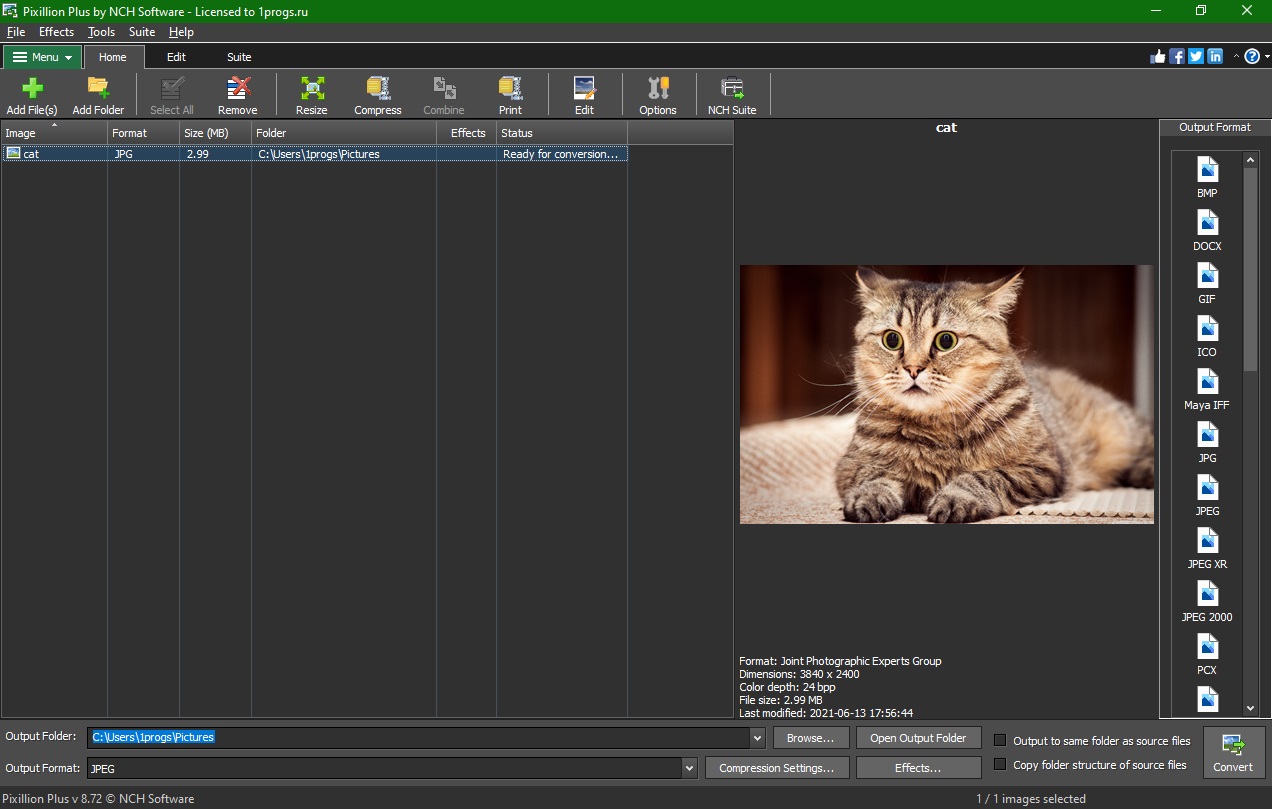1272x809 pixels.
Task: Open the Output Folder dropdown arrow
Action: pyautogui.click(x=757, y=737)
